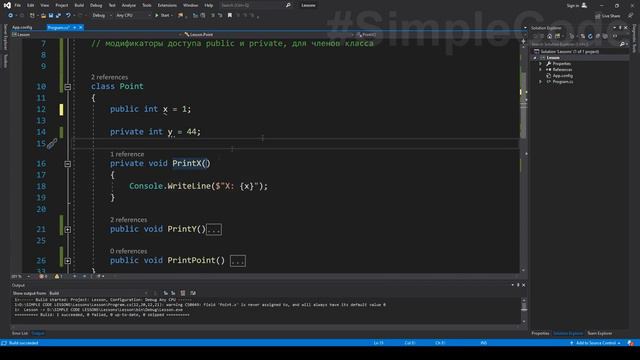
Task: Open the Project menu
Action: coord(62,5)
